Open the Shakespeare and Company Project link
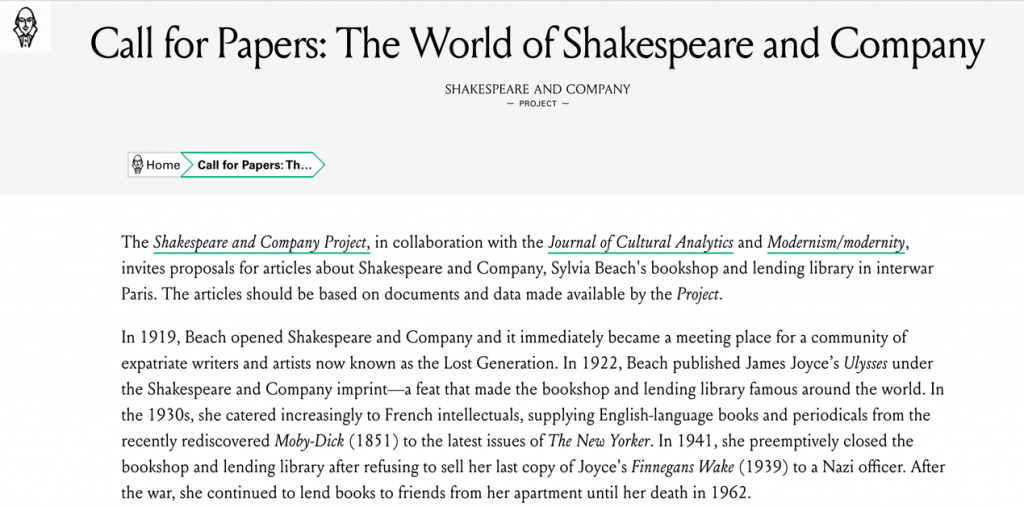1024x507 pixels. [x=262, y=243]
